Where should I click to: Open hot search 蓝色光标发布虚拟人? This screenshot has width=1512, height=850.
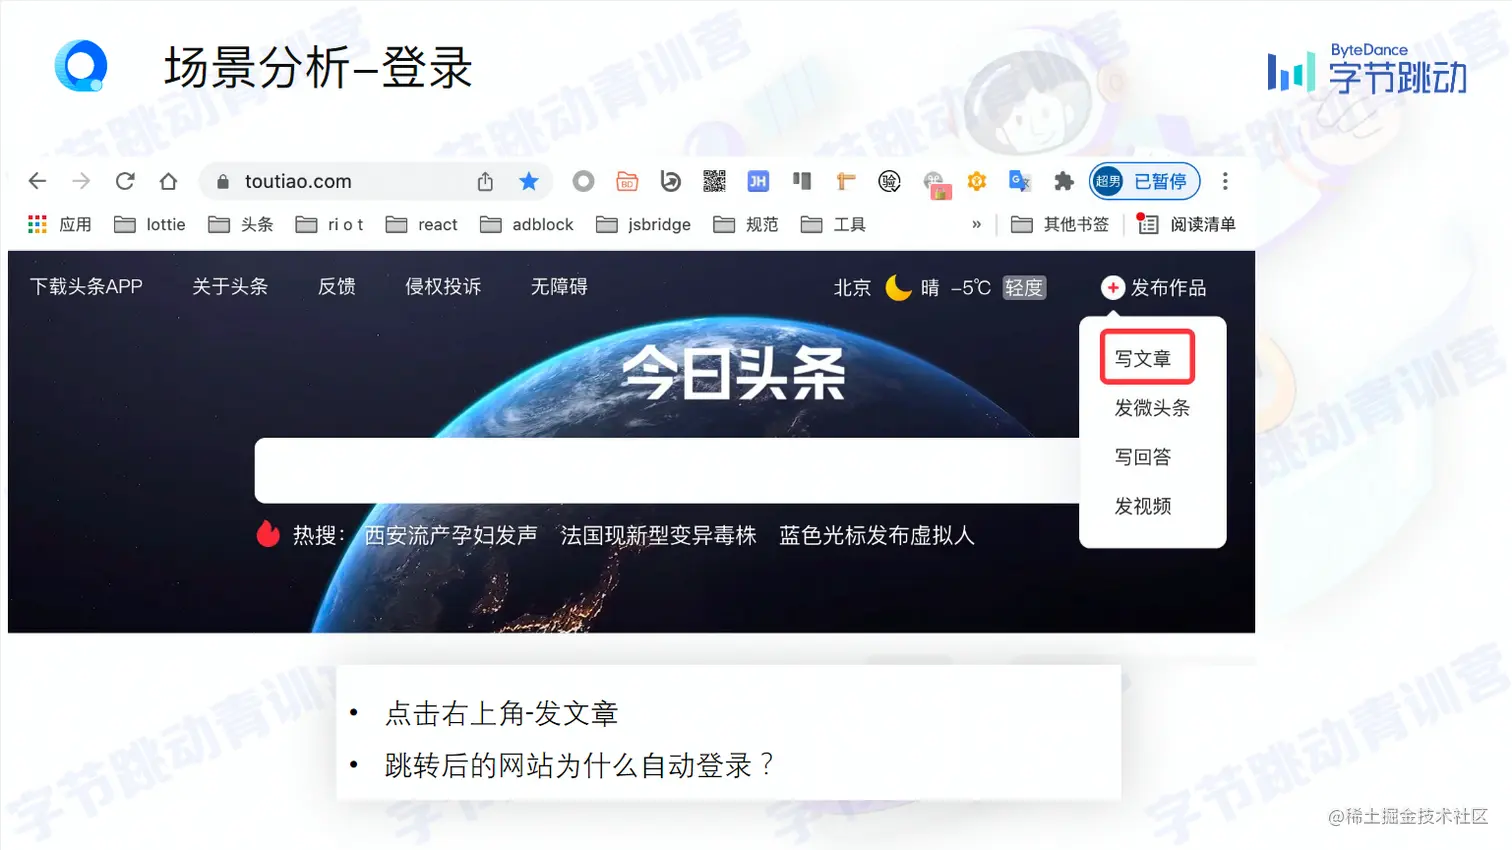876,535
